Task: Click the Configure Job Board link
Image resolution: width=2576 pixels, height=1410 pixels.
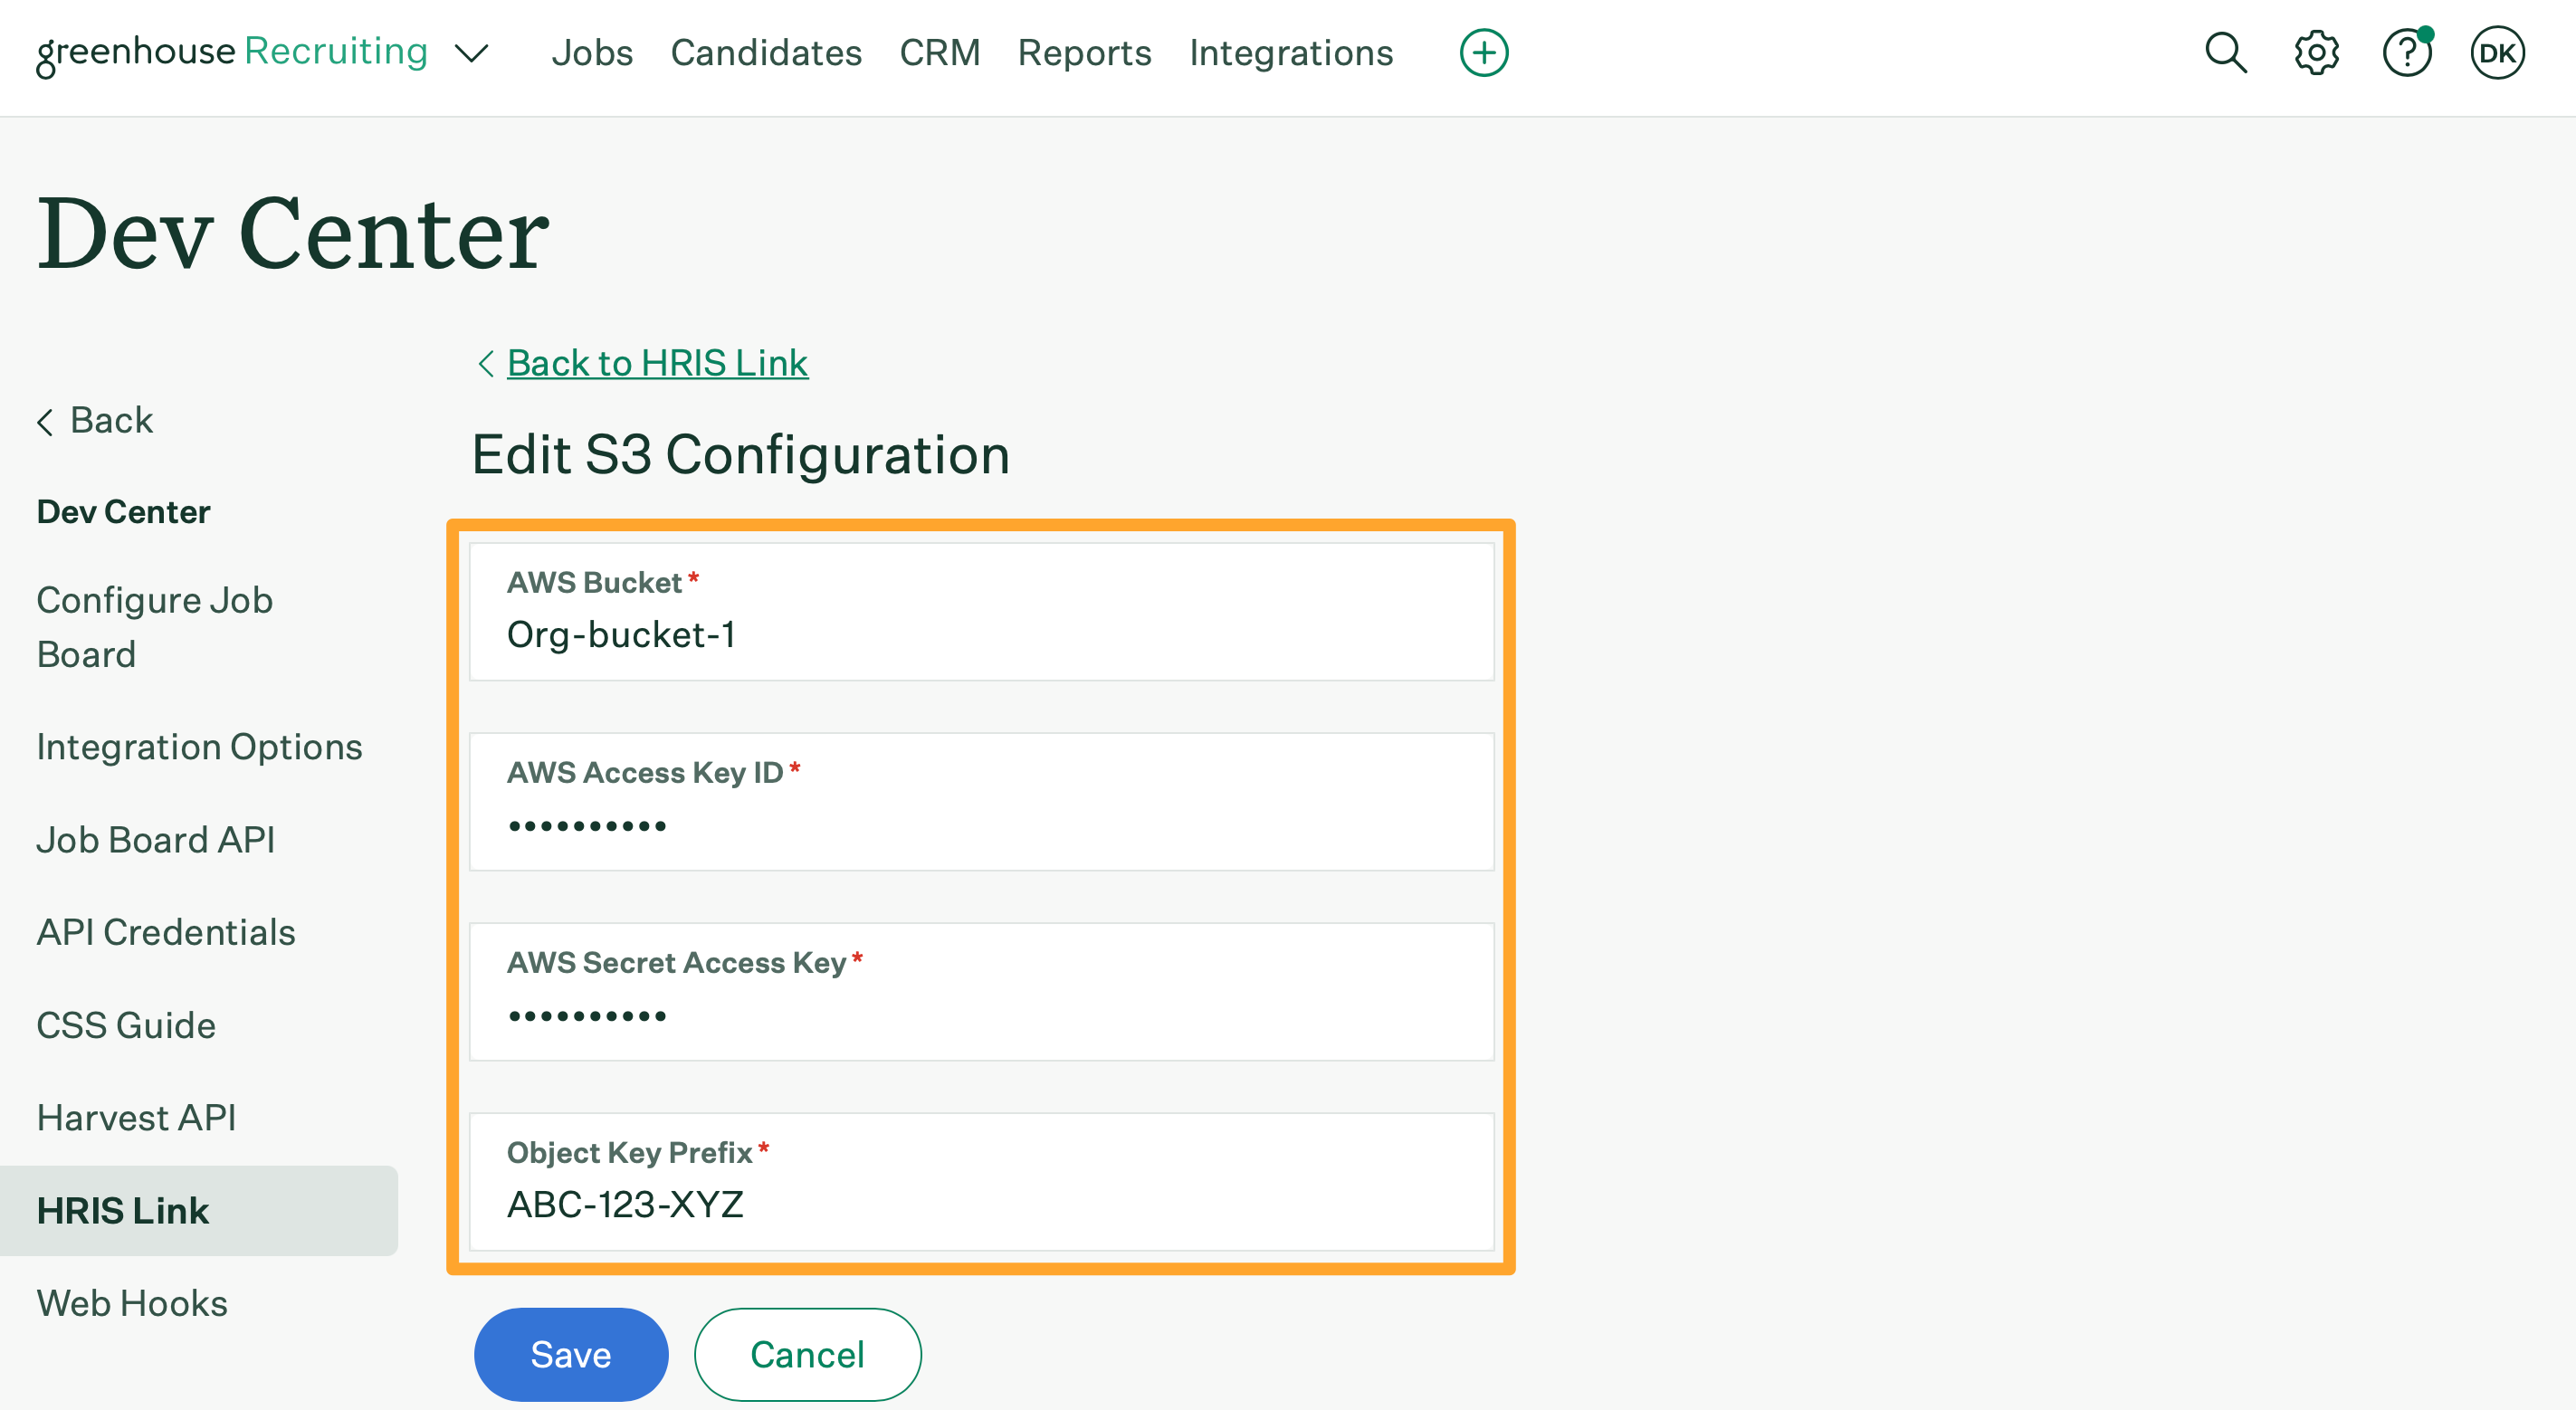Action: click(x=157, y=627)
